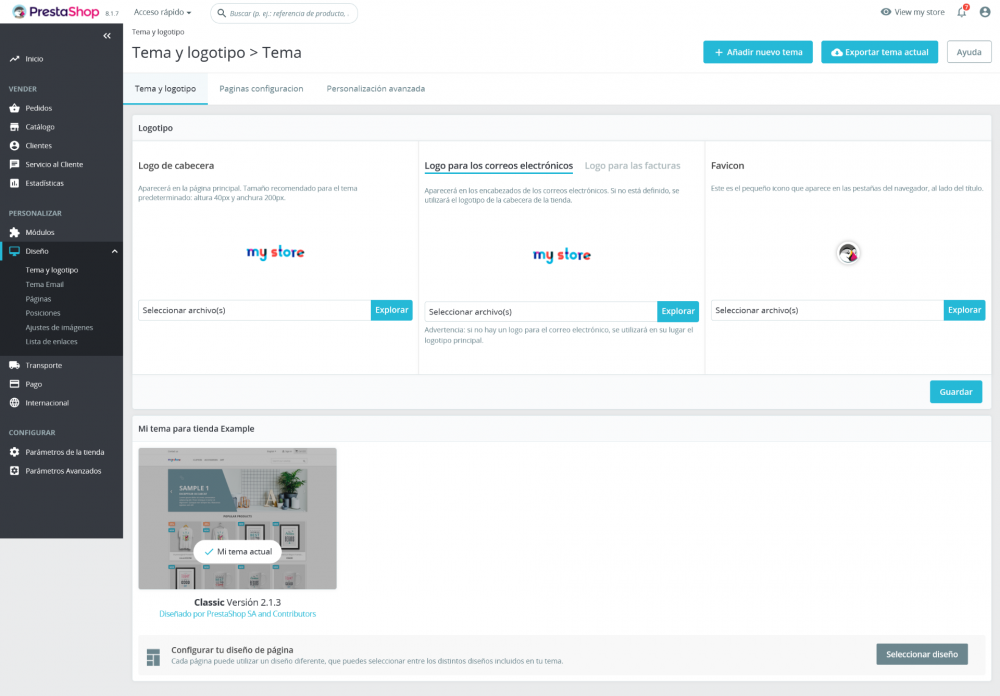Click the Añadir nuevo tema button
1000x696 pixels.
(x=757, y=51)
